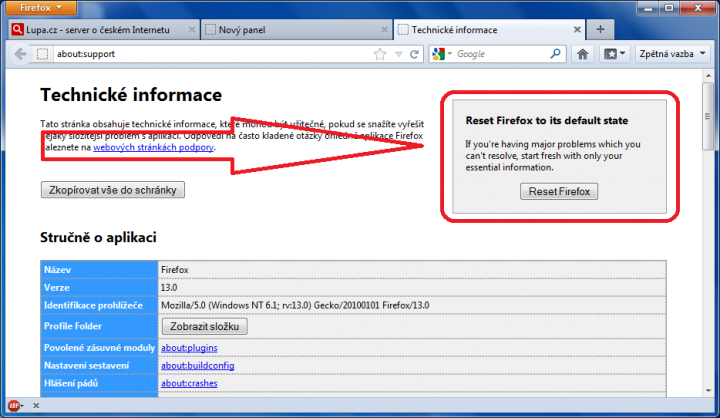Click the Profile Folder row label

(73, 326)
